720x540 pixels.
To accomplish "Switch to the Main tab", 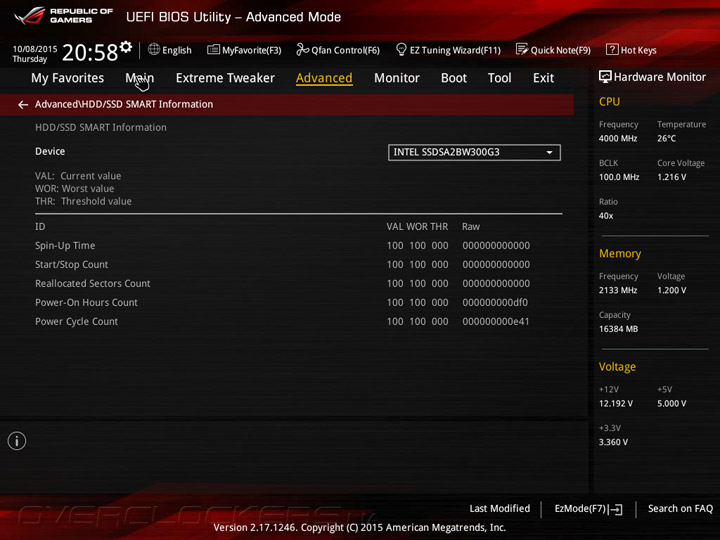I will pyautogui.click(x=140, y=78).
